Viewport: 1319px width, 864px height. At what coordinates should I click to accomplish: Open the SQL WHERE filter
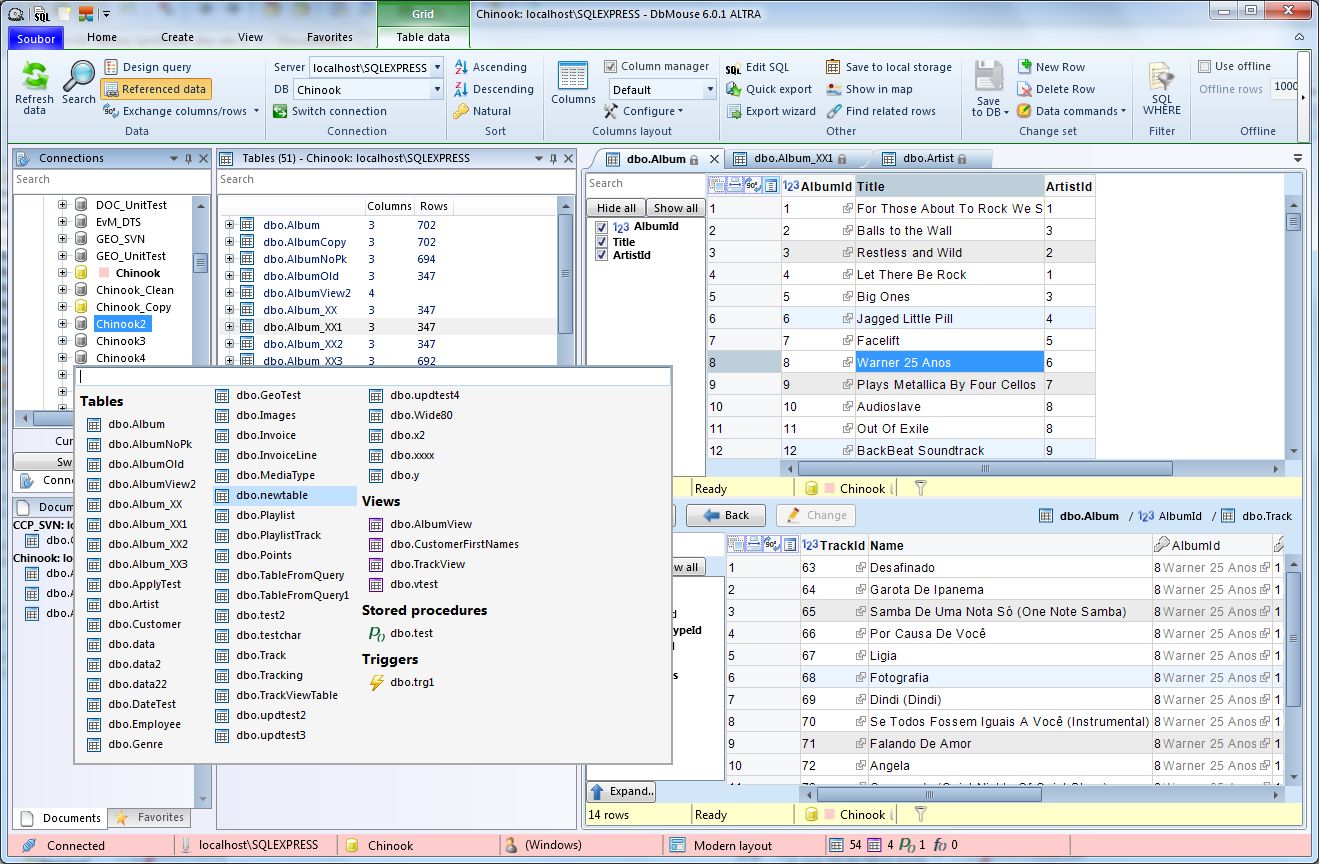point(1162,89)
